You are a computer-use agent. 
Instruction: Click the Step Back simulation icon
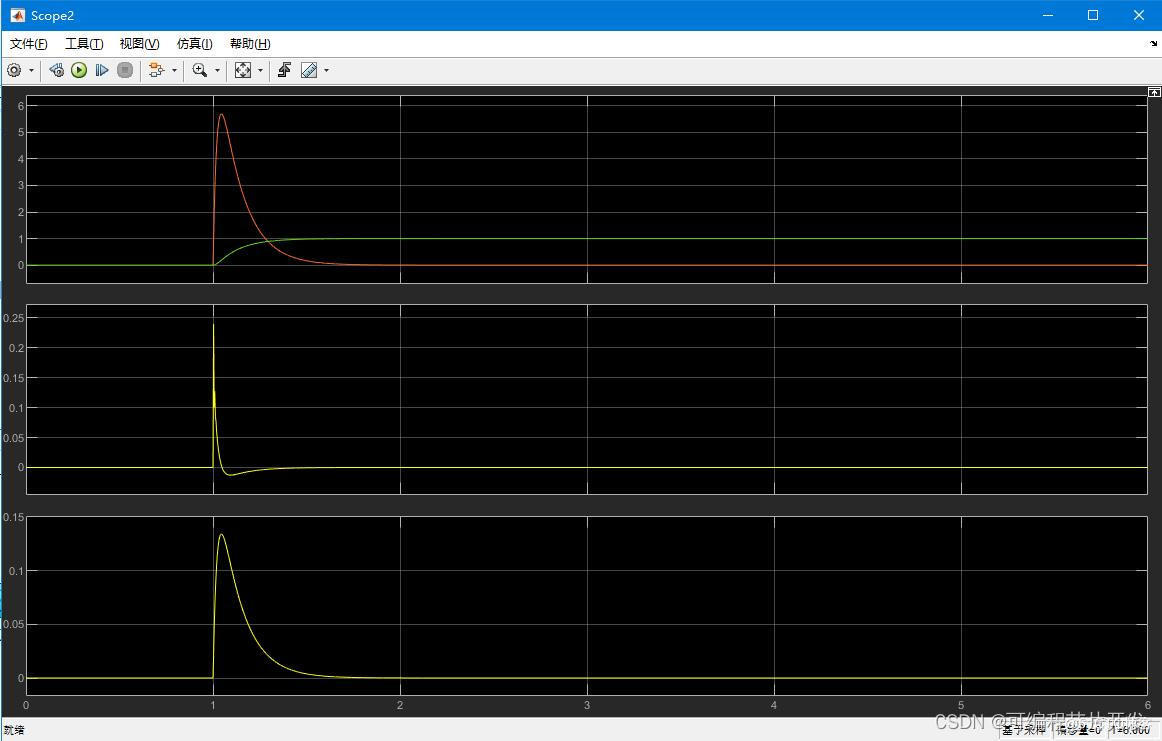(x=56, y=70)
